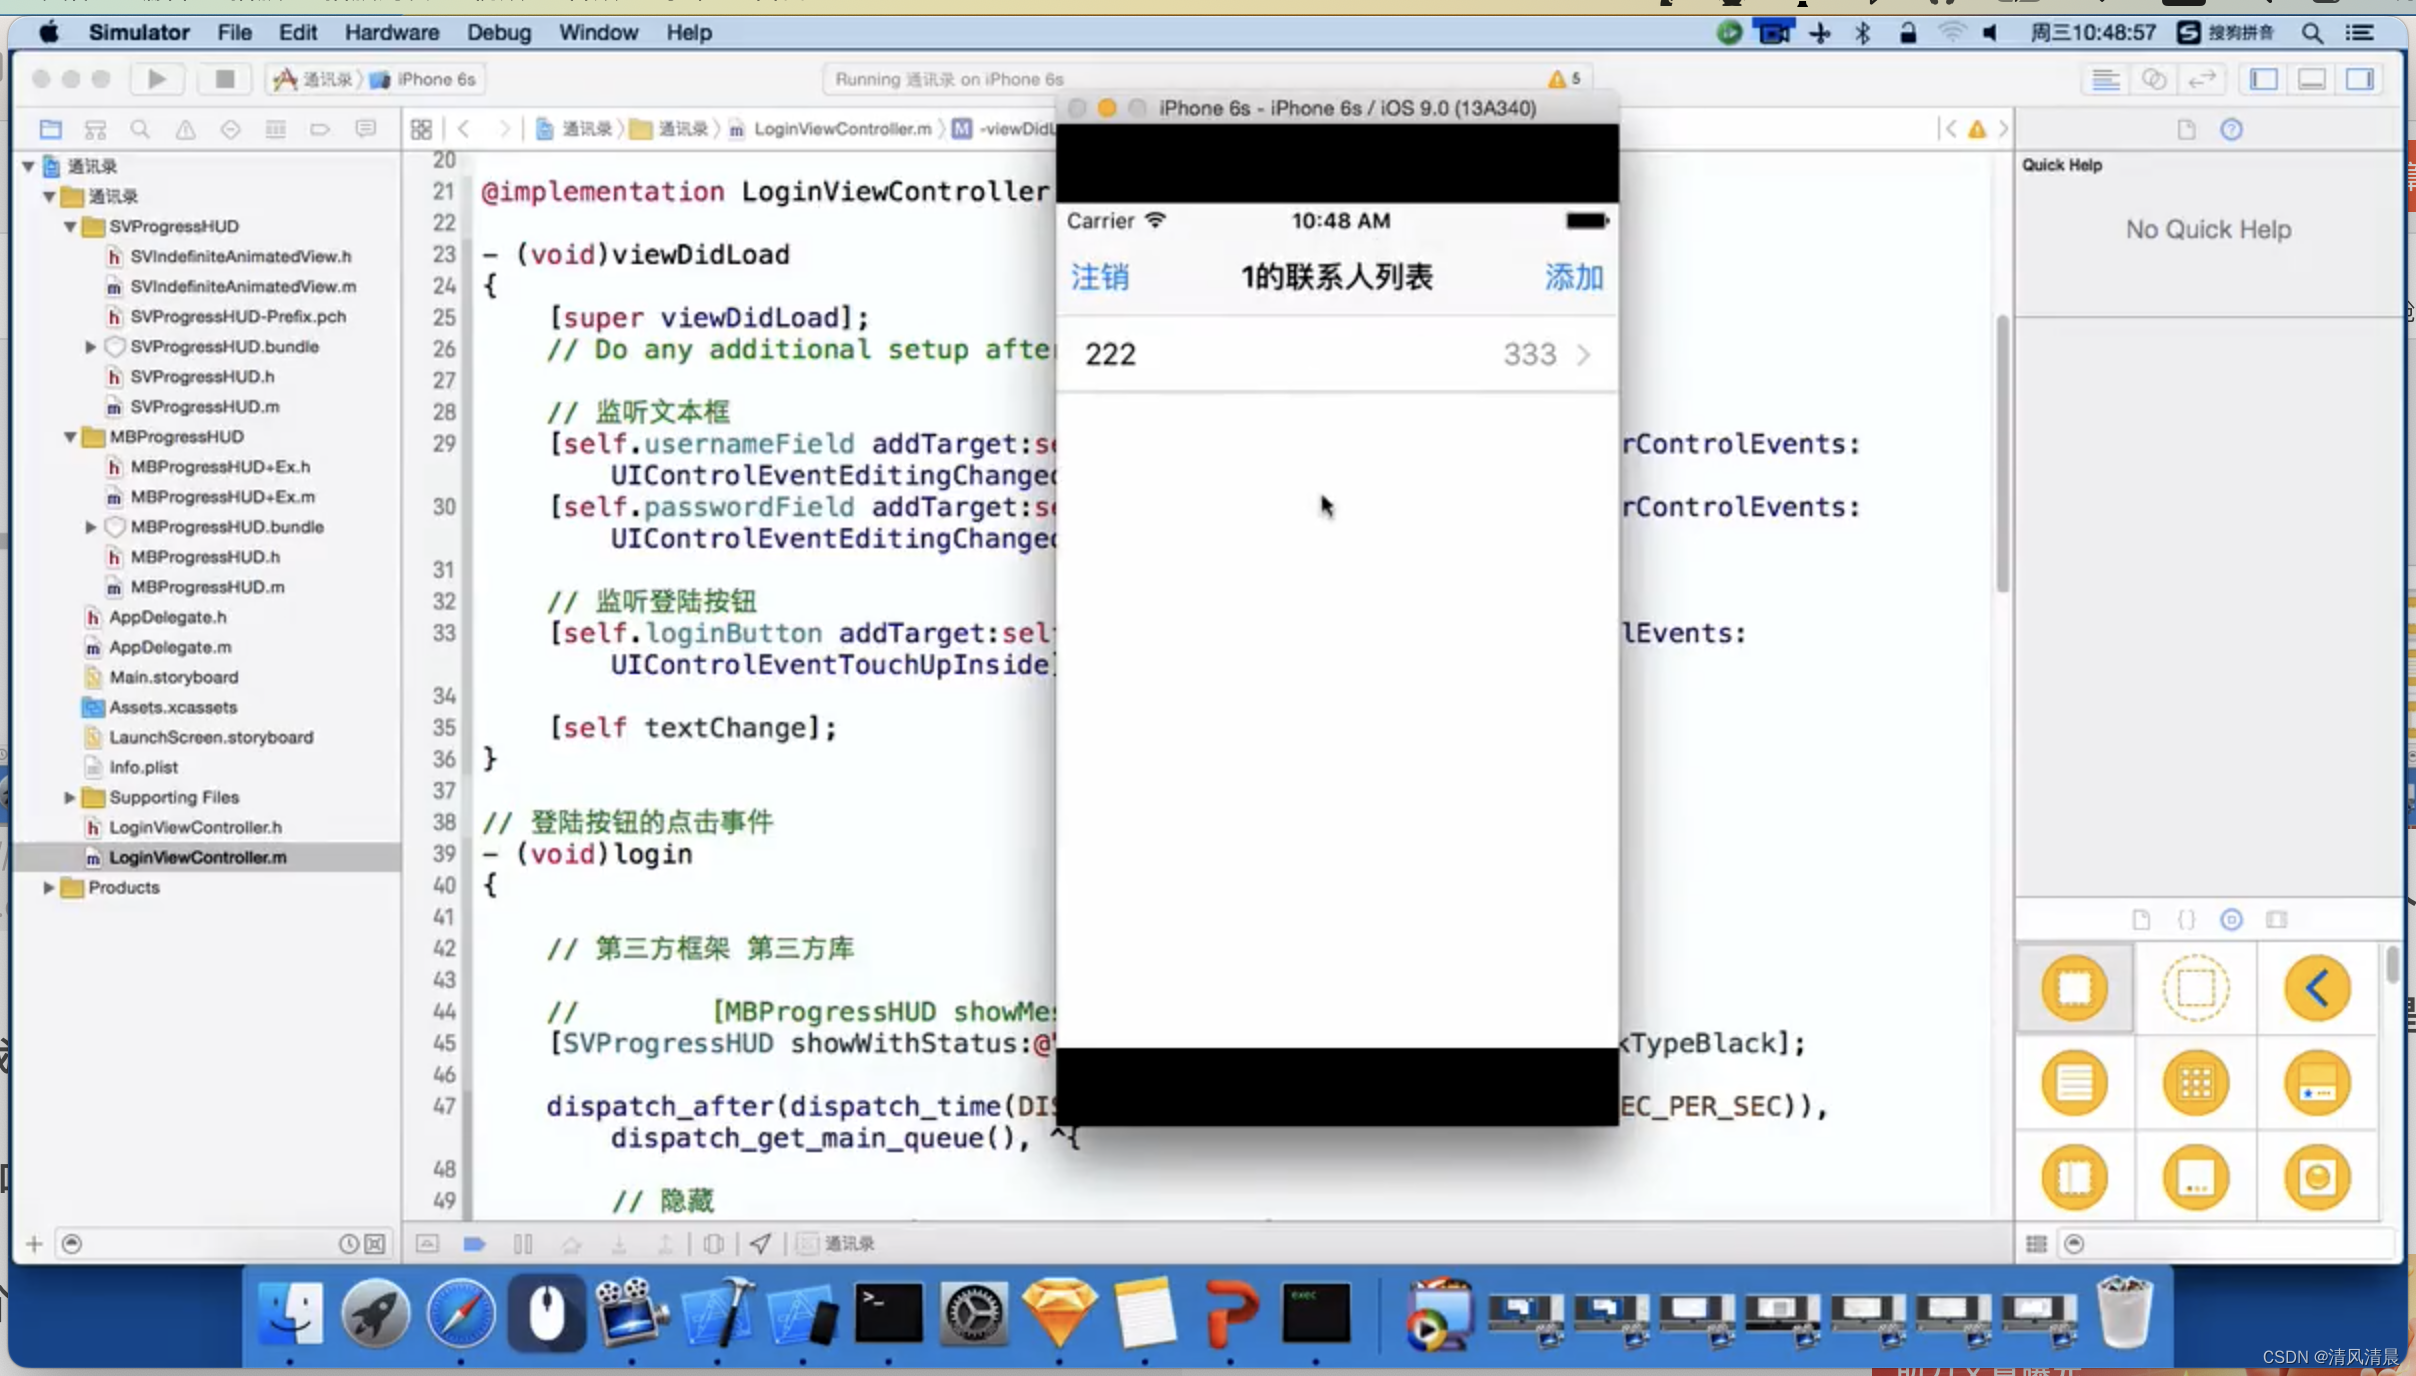Viewport: 2416px width, 1376px height.
Task: Go back in editor history
Action: (x=463, y=129)
